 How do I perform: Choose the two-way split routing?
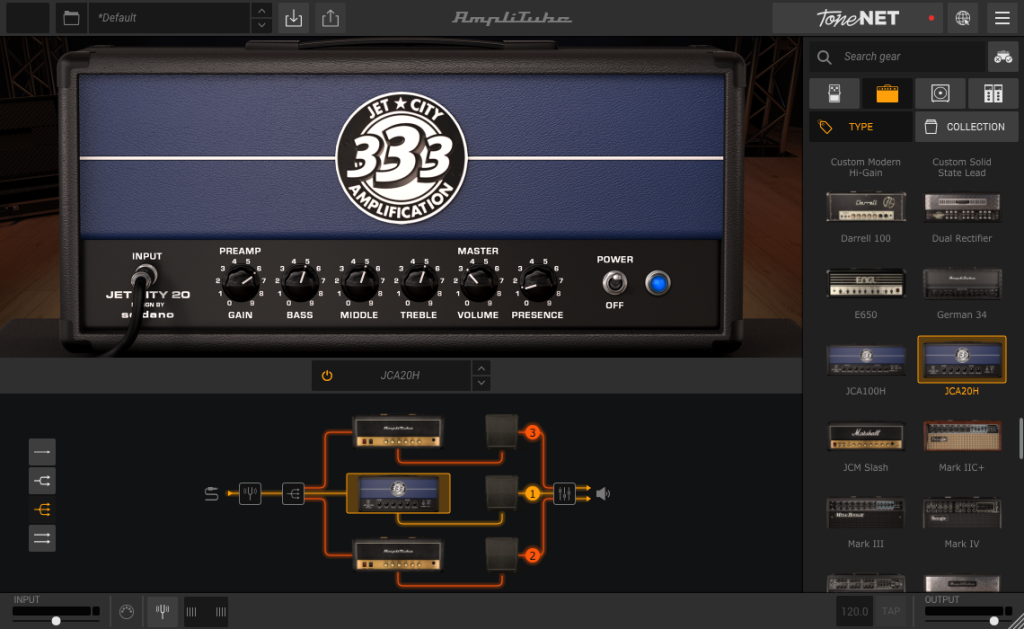[42, 481]
